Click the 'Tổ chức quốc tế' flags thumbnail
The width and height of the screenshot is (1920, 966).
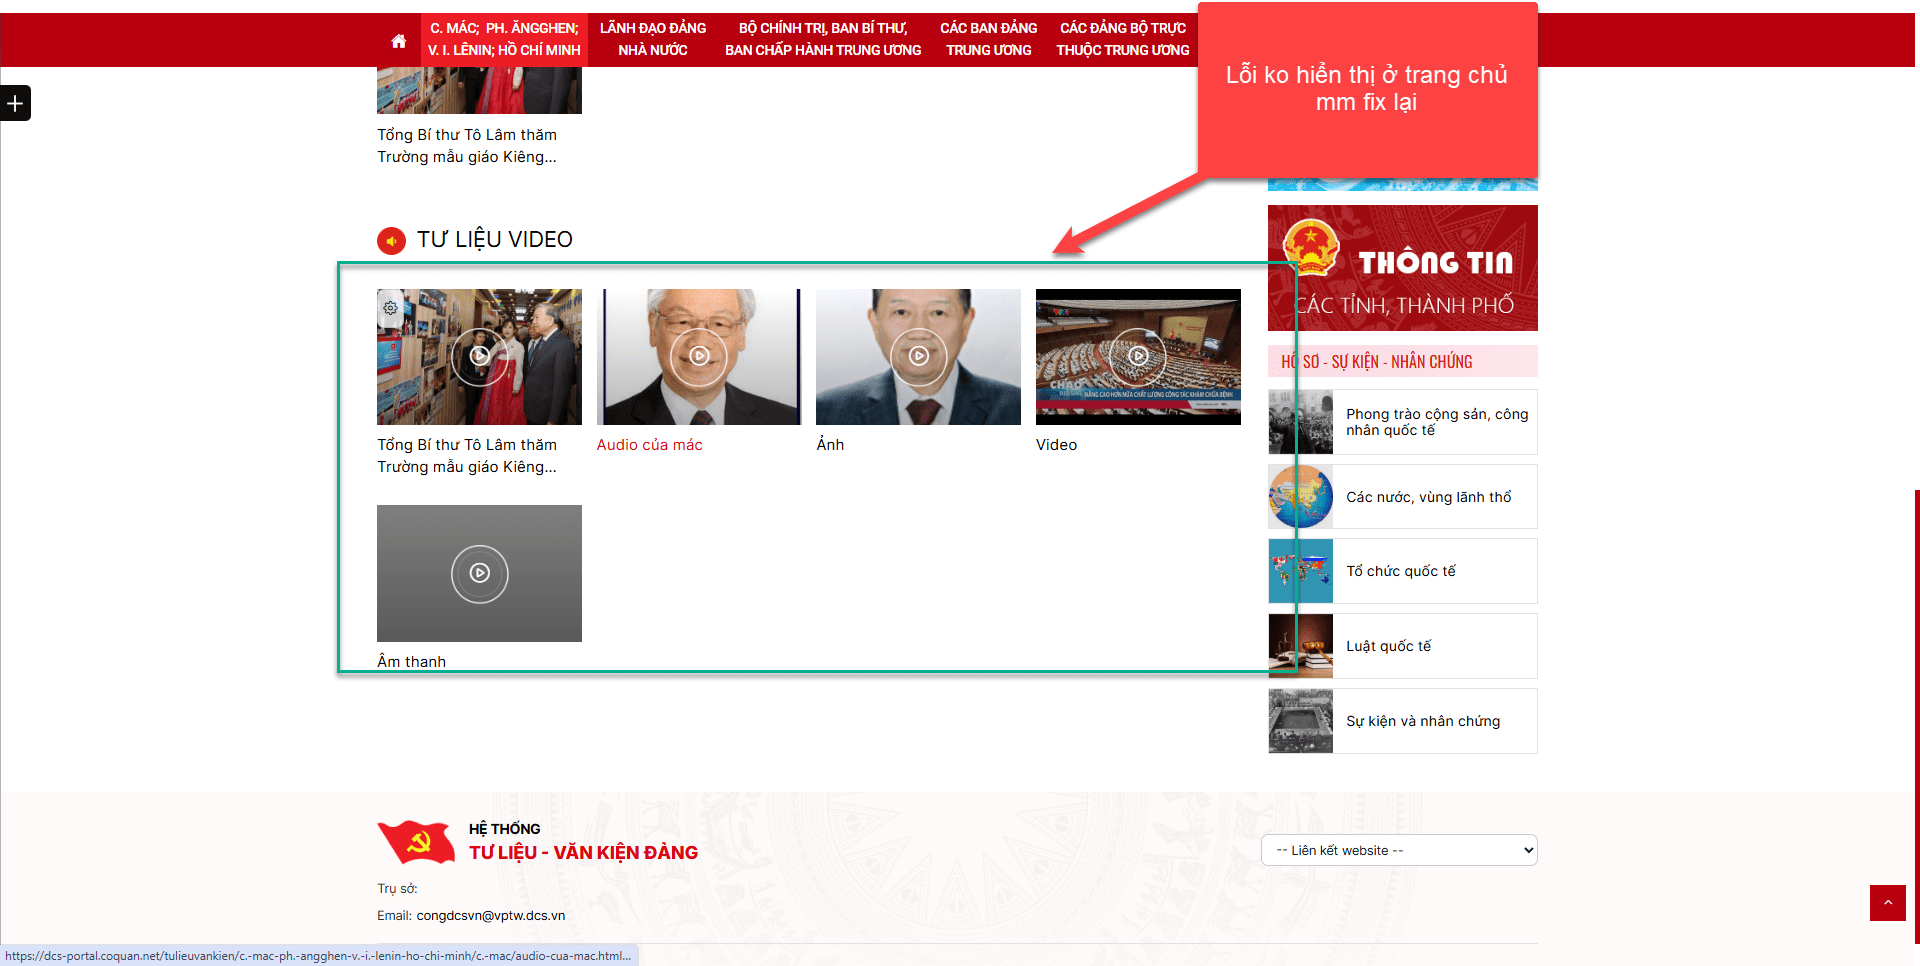(x=1300, y=571)
